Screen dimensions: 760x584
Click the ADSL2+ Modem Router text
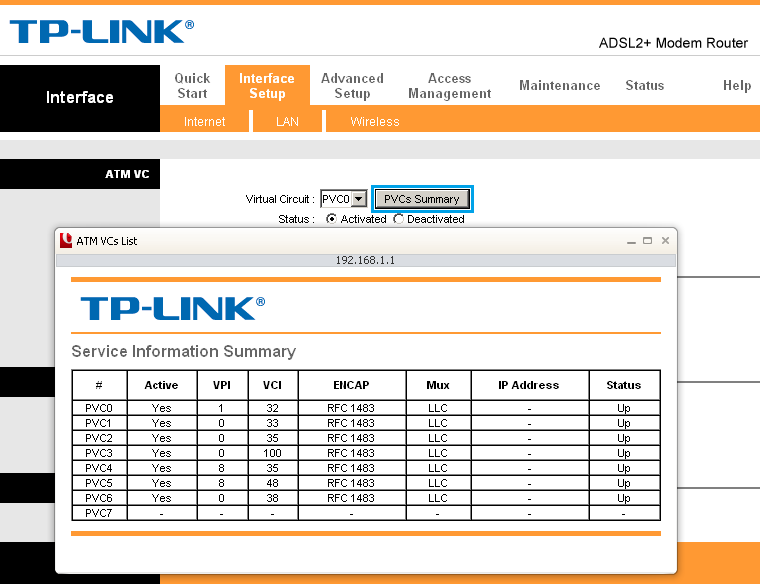click(x=673, y=43)
